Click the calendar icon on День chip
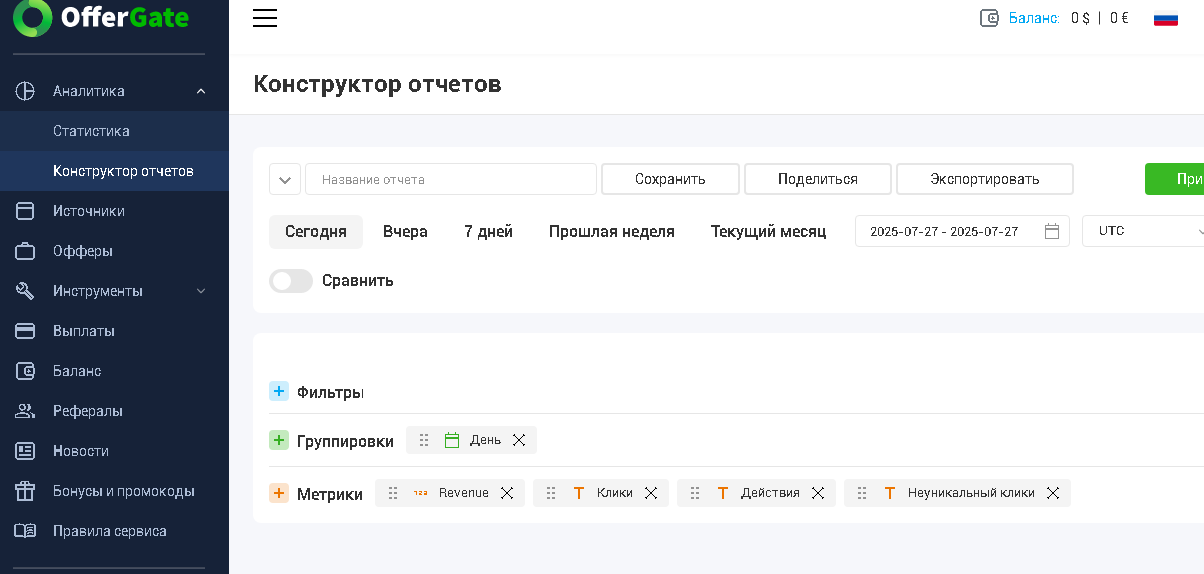This screenshot has height=574, width=1204. (x=452, y=440)
